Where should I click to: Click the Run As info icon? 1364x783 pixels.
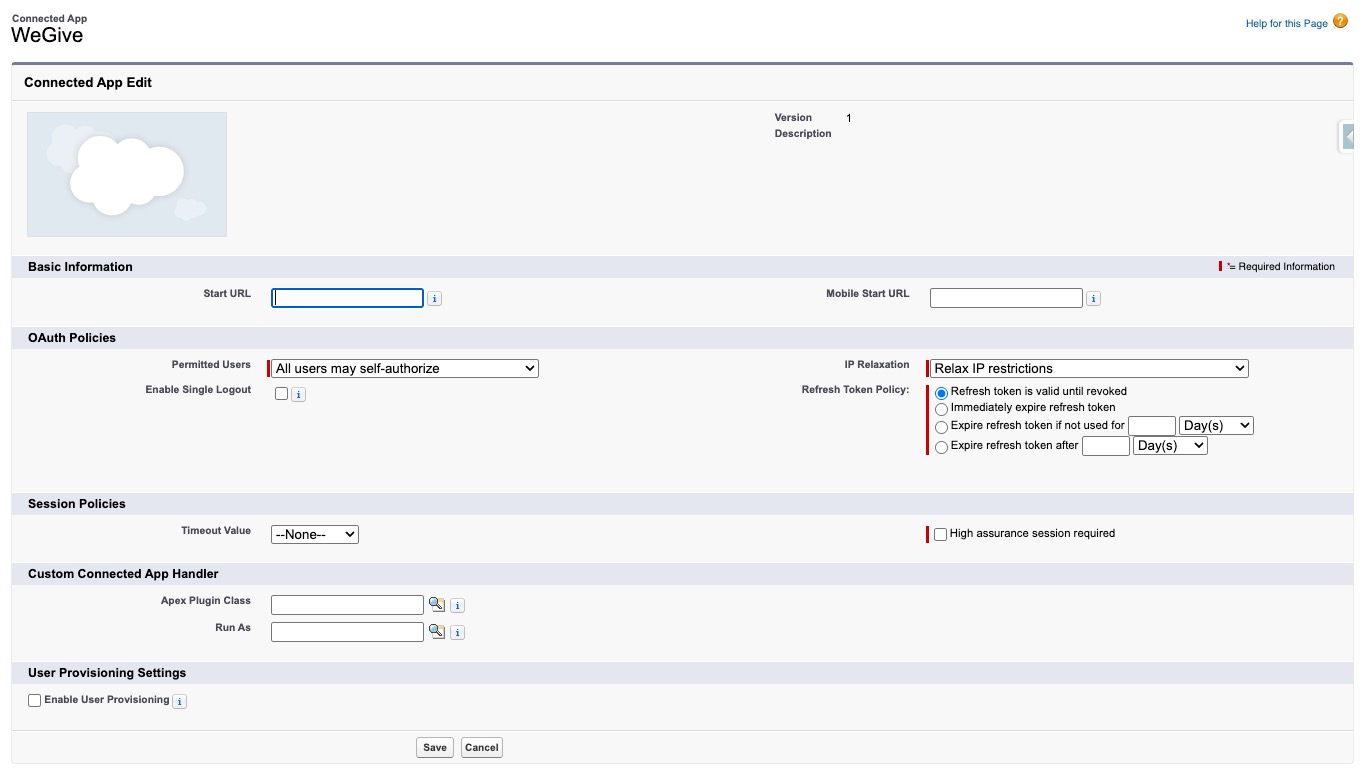tap(457, 633)
